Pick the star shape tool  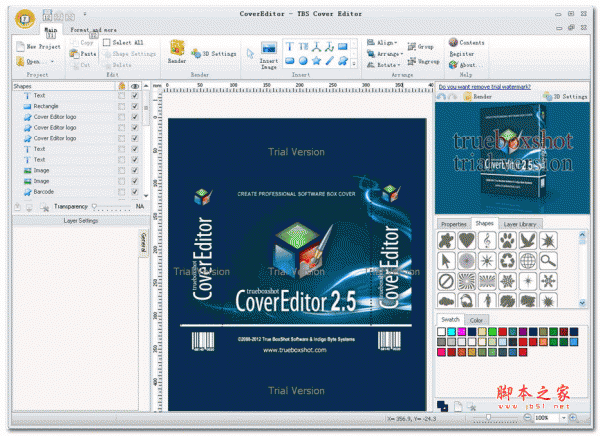(x=316, y=60)
